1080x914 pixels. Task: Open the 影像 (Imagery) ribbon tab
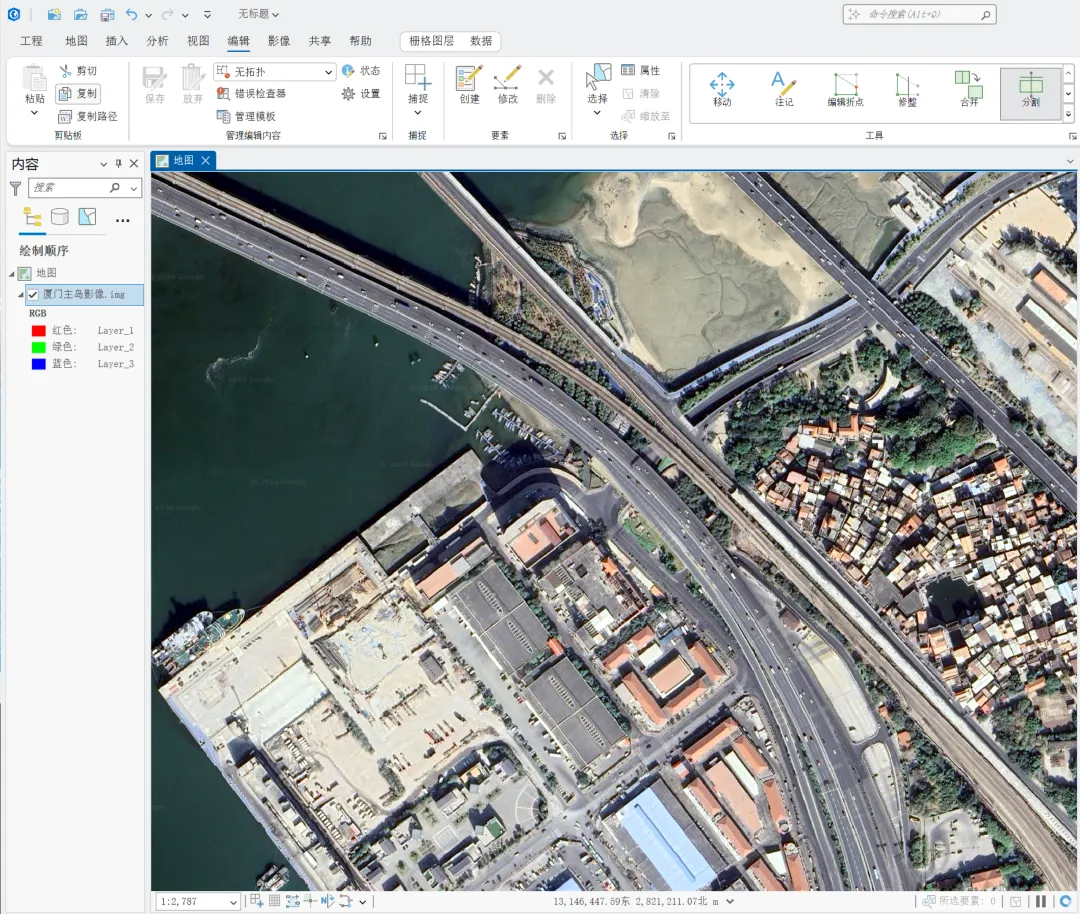(279, 41)
